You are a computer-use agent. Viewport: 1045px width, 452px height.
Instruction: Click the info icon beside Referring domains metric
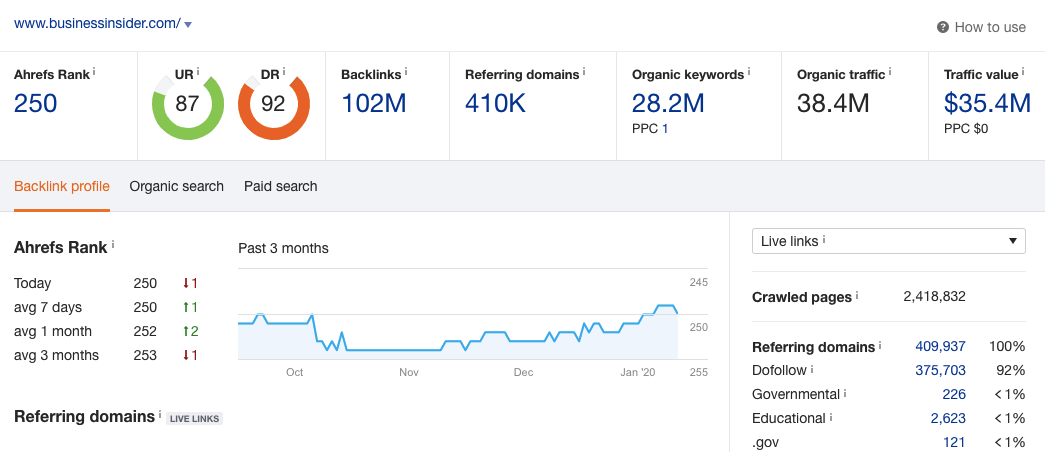(584, 71)
